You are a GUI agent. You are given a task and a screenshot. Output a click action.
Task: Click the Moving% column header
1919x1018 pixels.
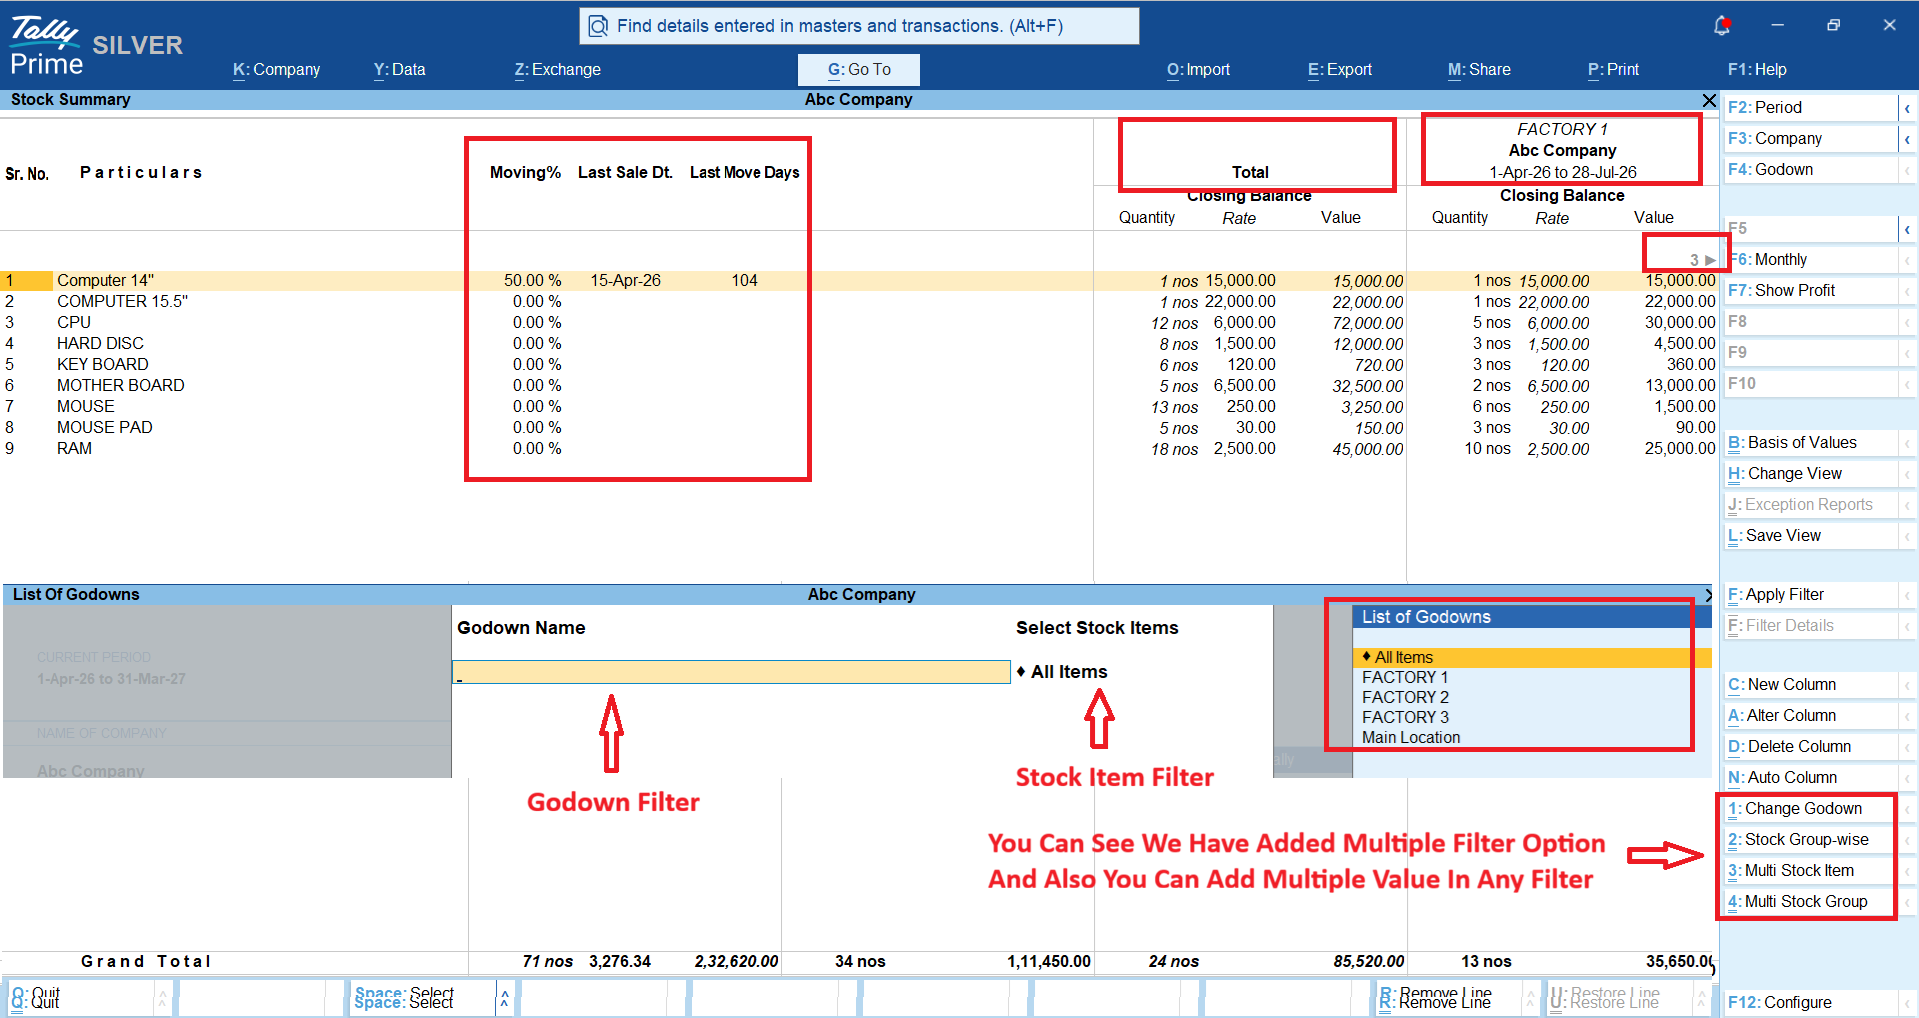point(525,173)
